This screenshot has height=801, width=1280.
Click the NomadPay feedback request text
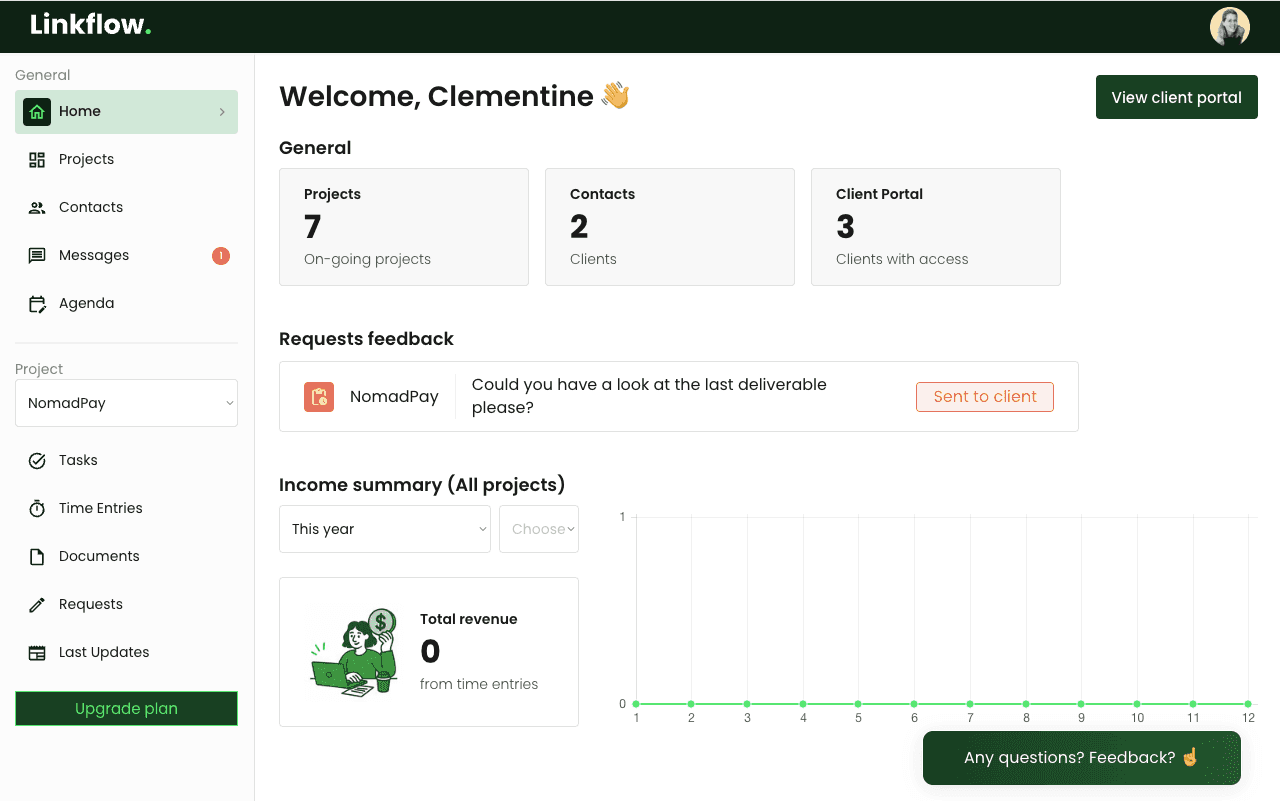coord(649,396)
